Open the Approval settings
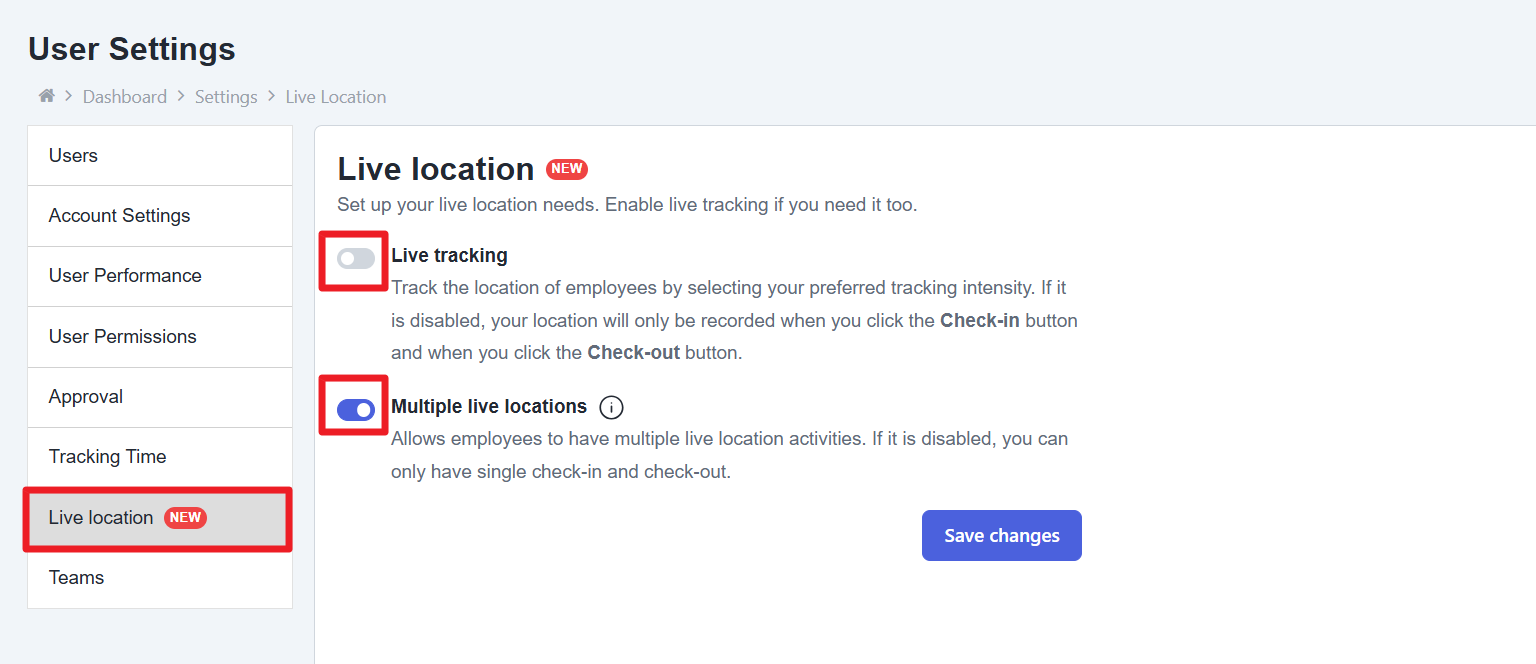Viewport: 1536px width, 664px height. pyautogui.click(x=86, y=397)
